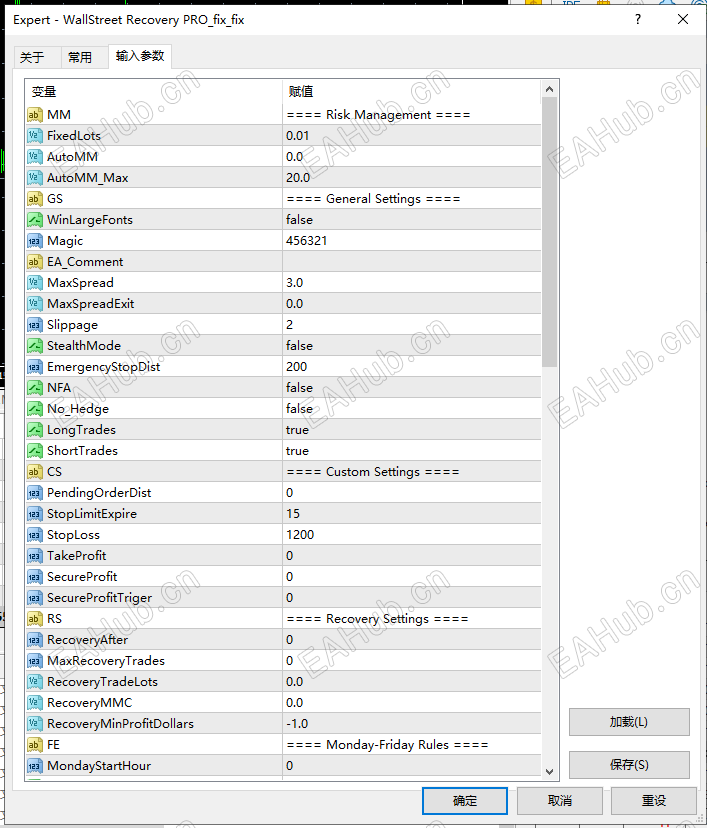Click the icon beside RecoveryMinProfitDollars

coord(34,723)
